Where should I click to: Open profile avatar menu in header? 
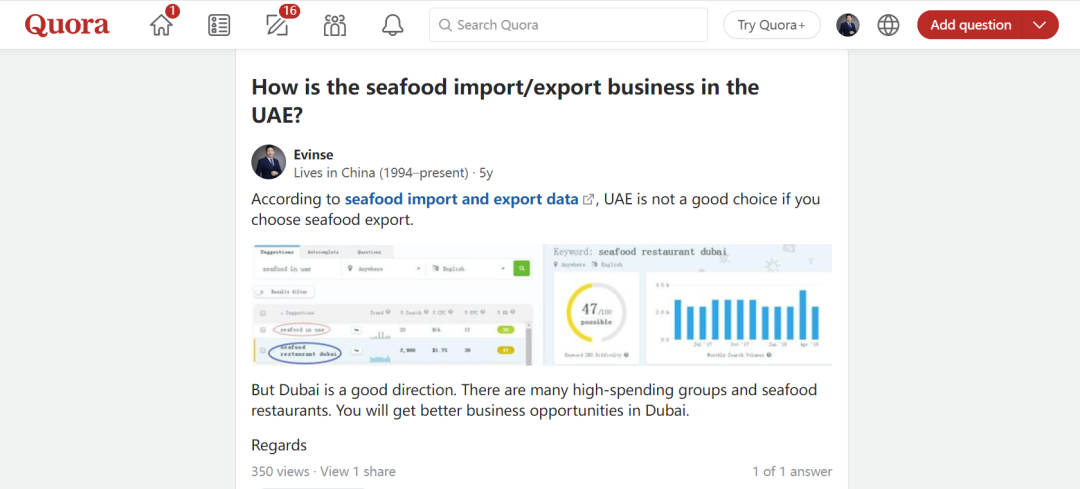[848, 25]
